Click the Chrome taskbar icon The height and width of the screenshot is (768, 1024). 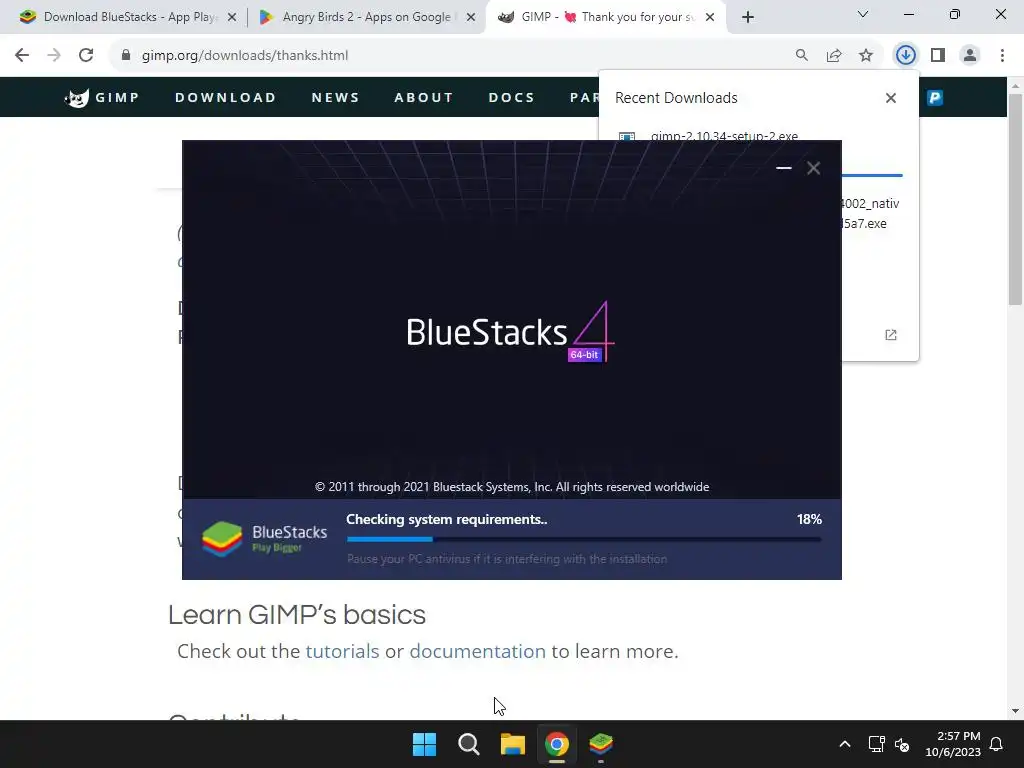556,744
